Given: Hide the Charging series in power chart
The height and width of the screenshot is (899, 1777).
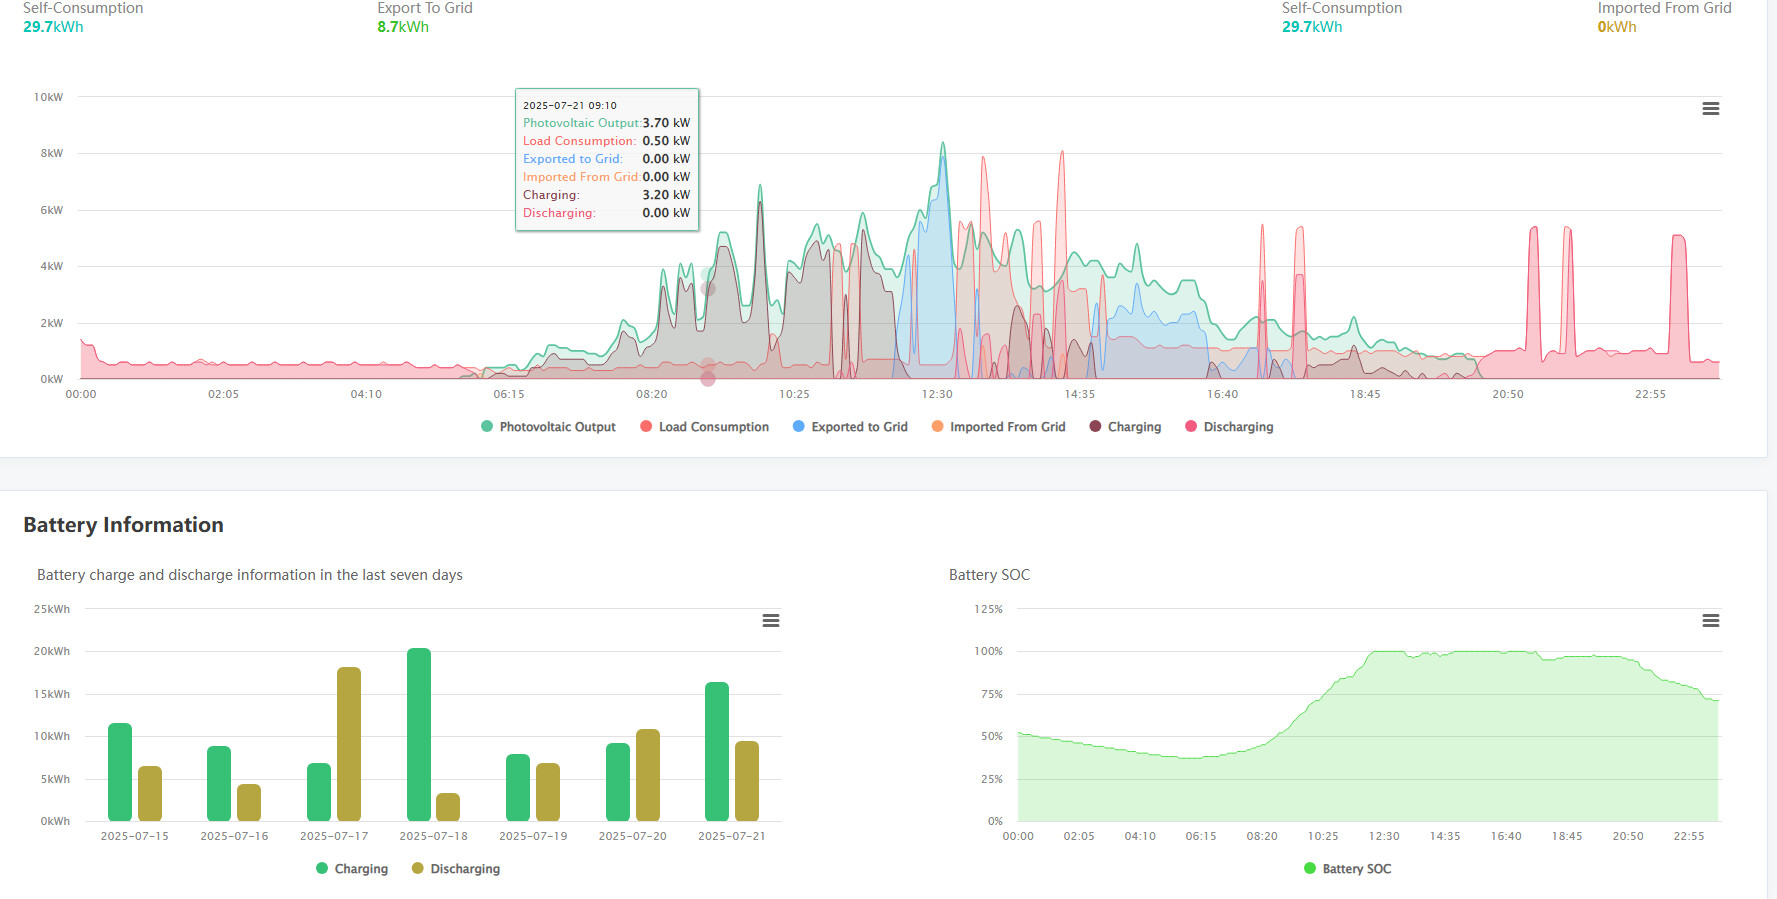Looking at the screenshot, I should pyautogui.click(x=1134, y=427).
